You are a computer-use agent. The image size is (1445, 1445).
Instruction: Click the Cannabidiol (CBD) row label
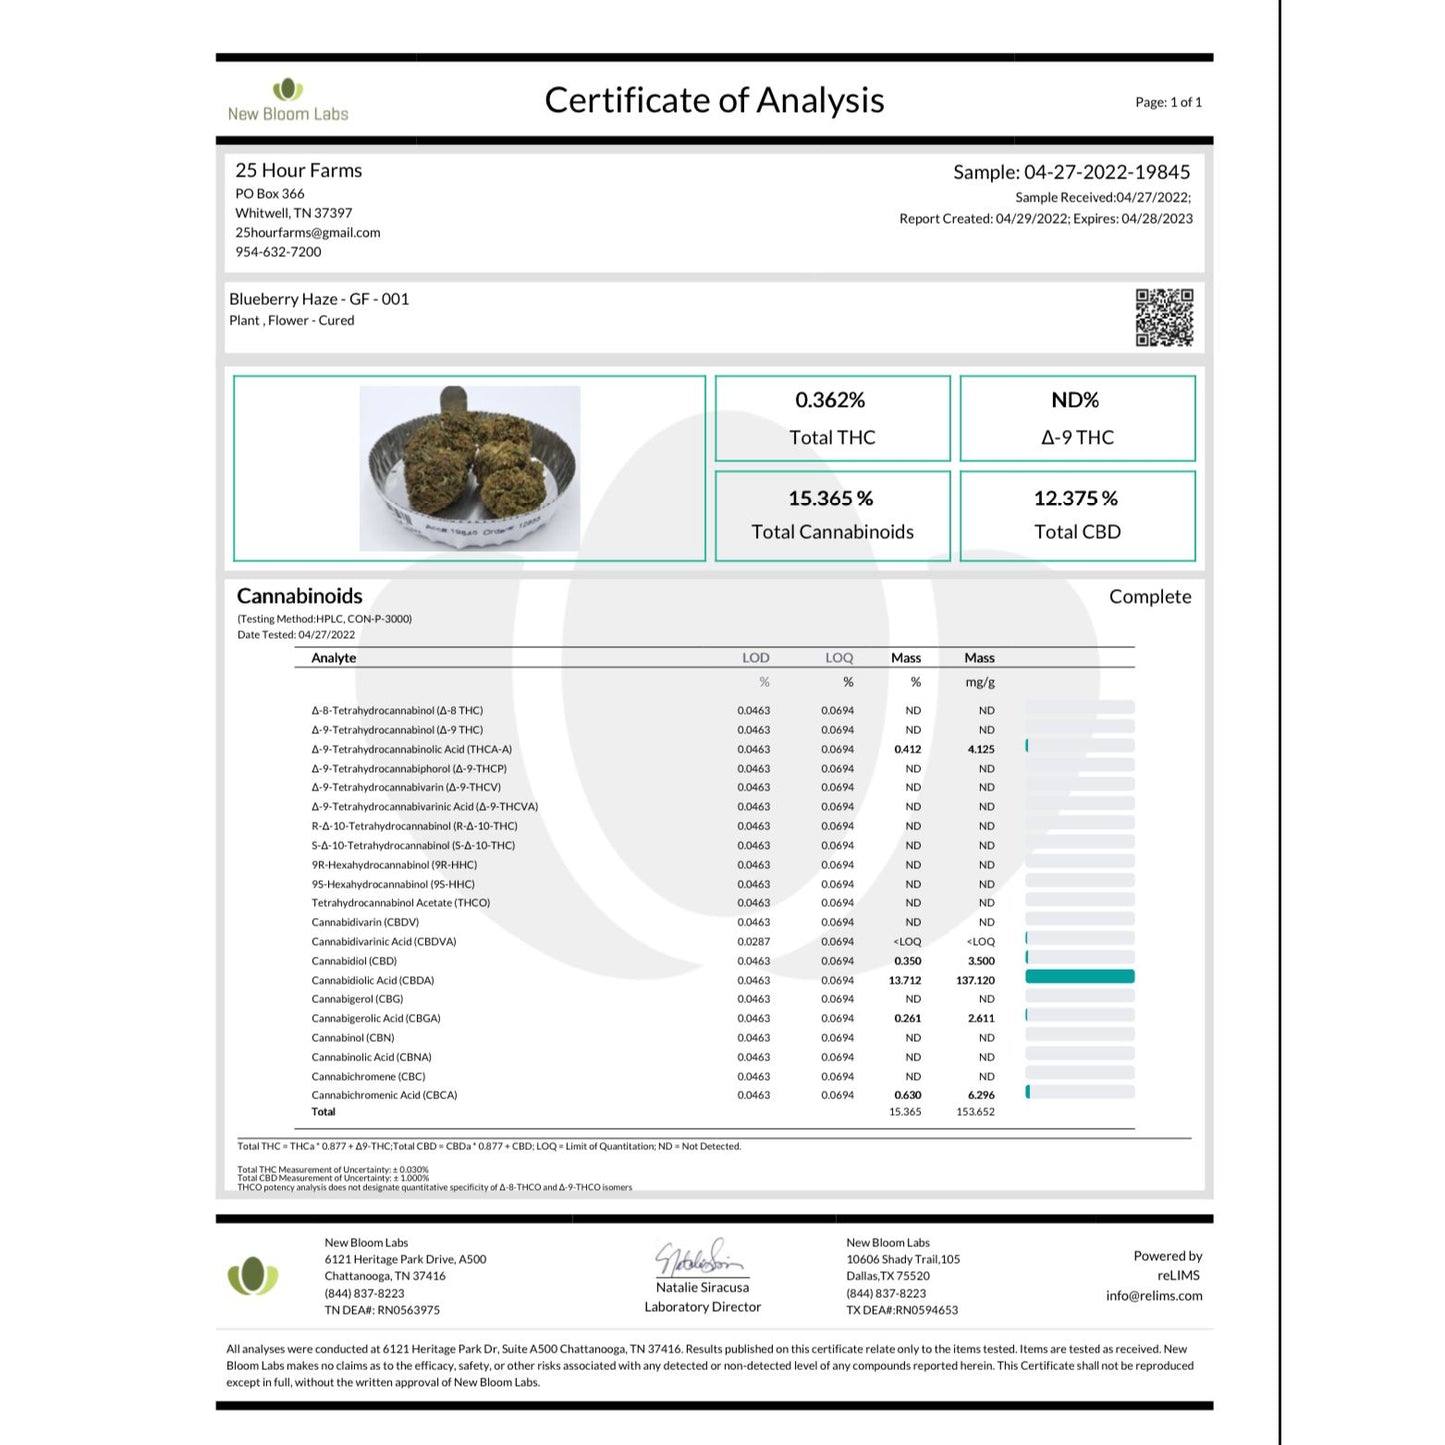[x=354, y=961]
